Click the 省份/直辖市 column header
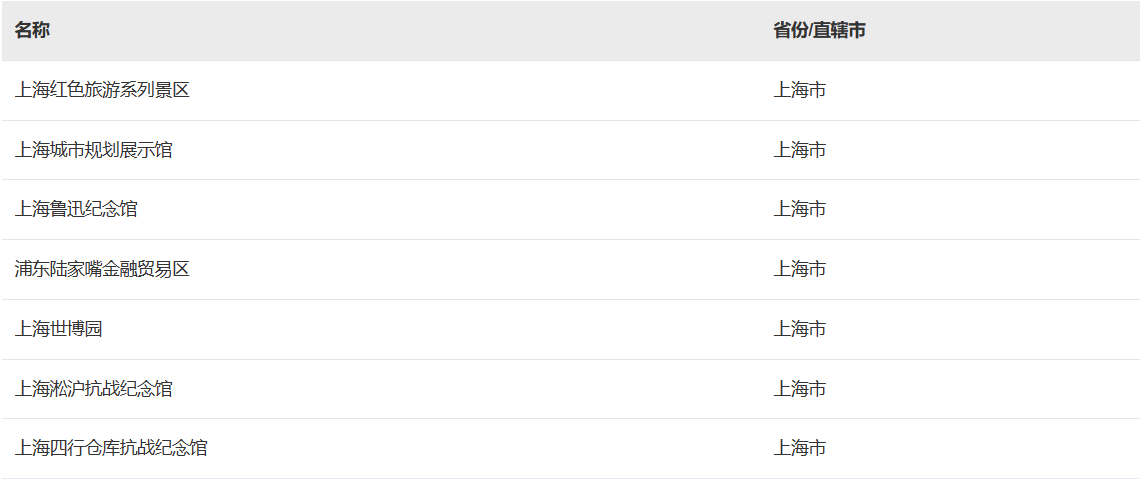This screenshot has width=1140, height=483. pos(819,31)
